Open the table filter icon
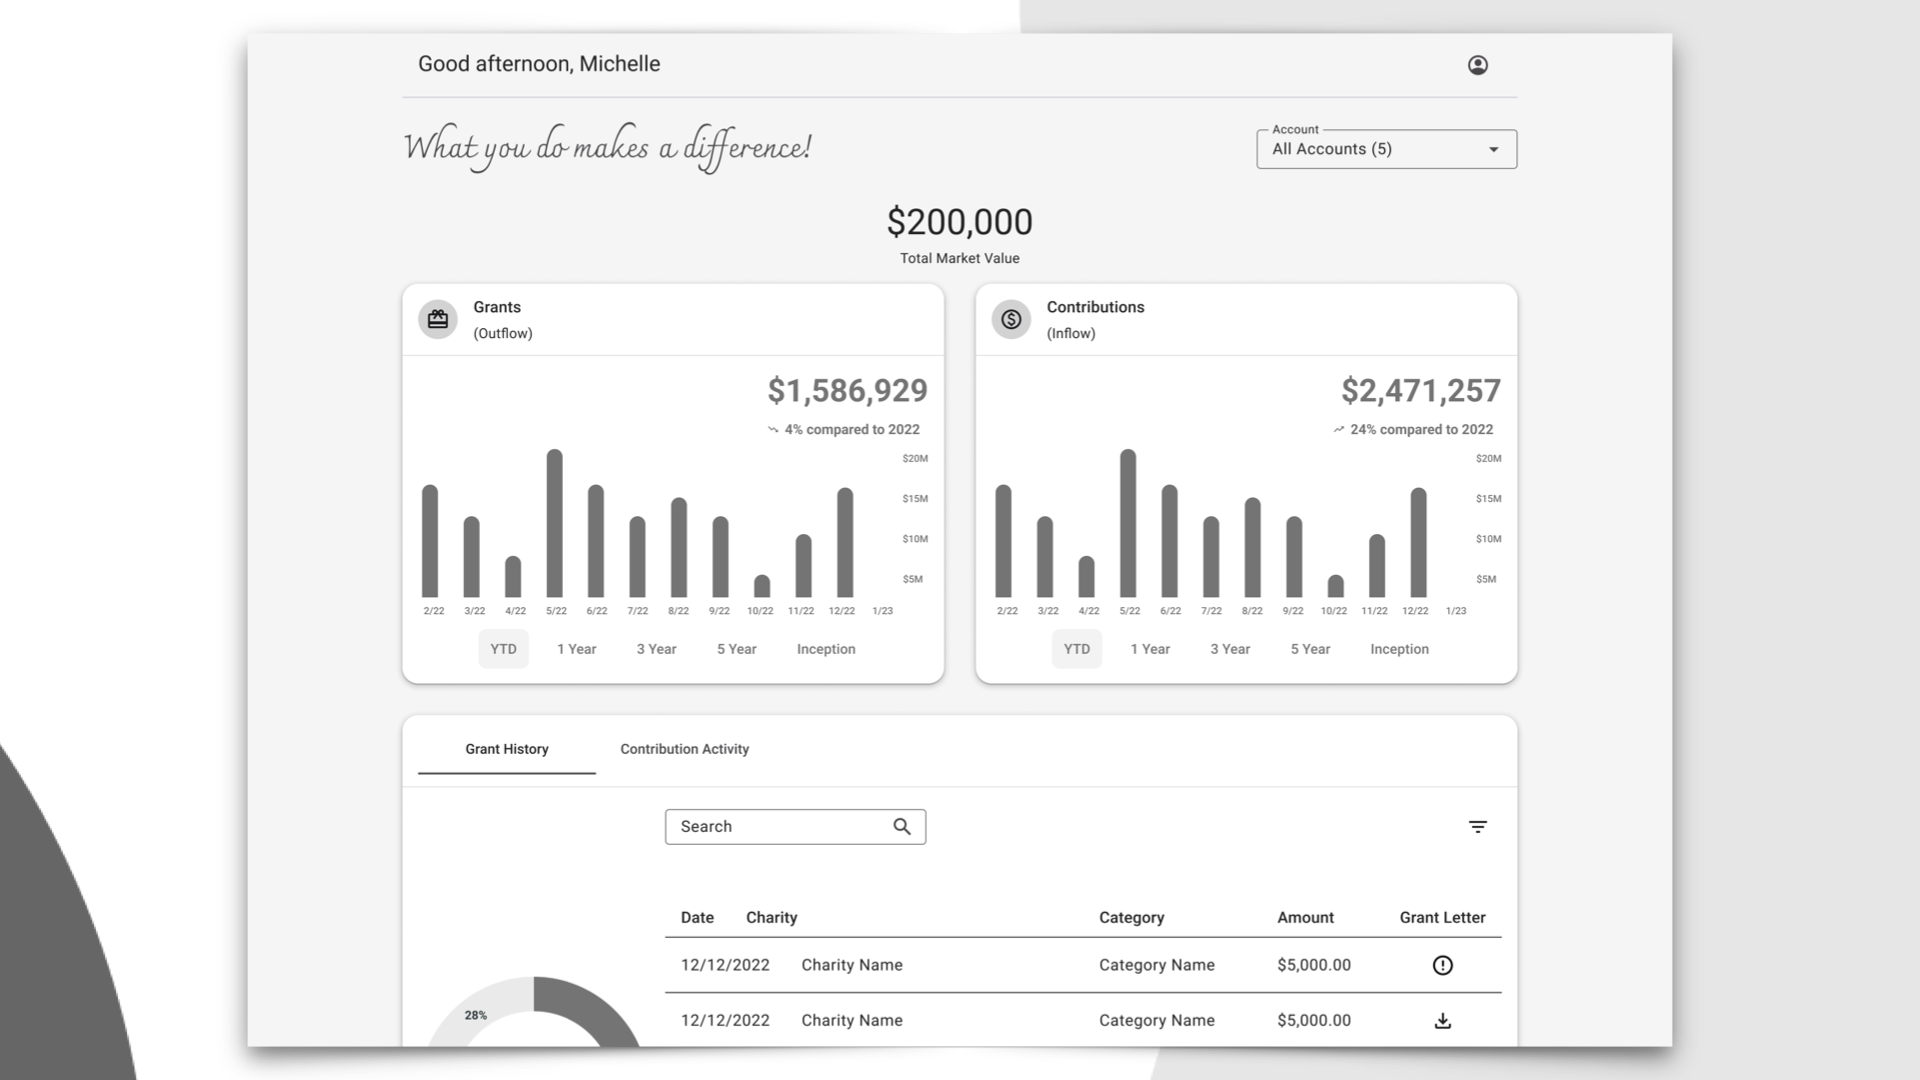This screenshot has width=1920, height=1080. (1477, 827)
